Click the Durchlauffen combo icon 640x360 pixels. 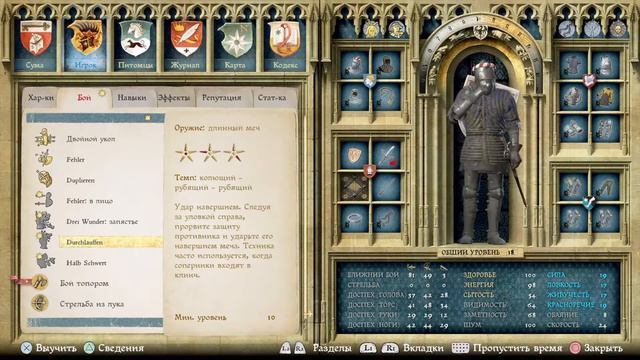pyautogui.click(x=44, y=240)
